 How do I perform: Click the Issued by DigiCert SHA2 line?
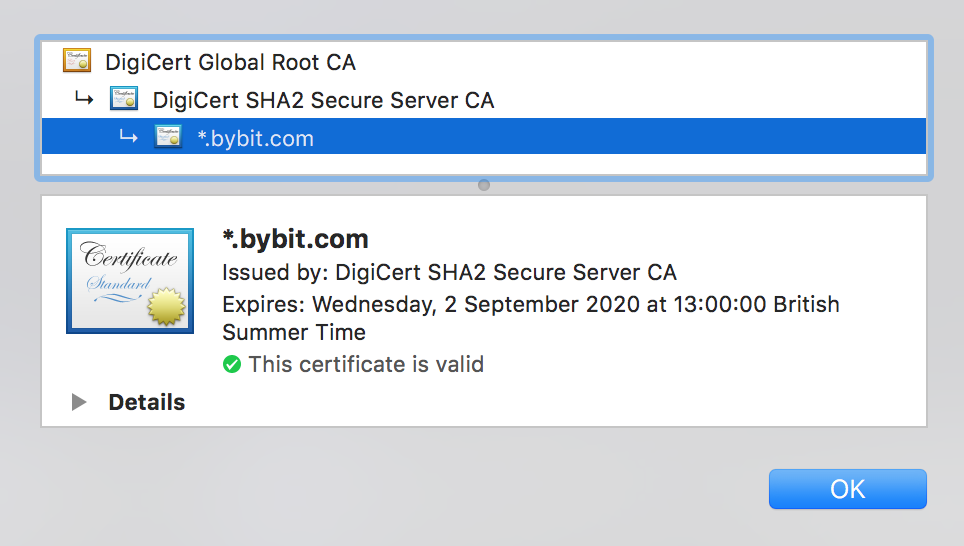pos(449,272)
